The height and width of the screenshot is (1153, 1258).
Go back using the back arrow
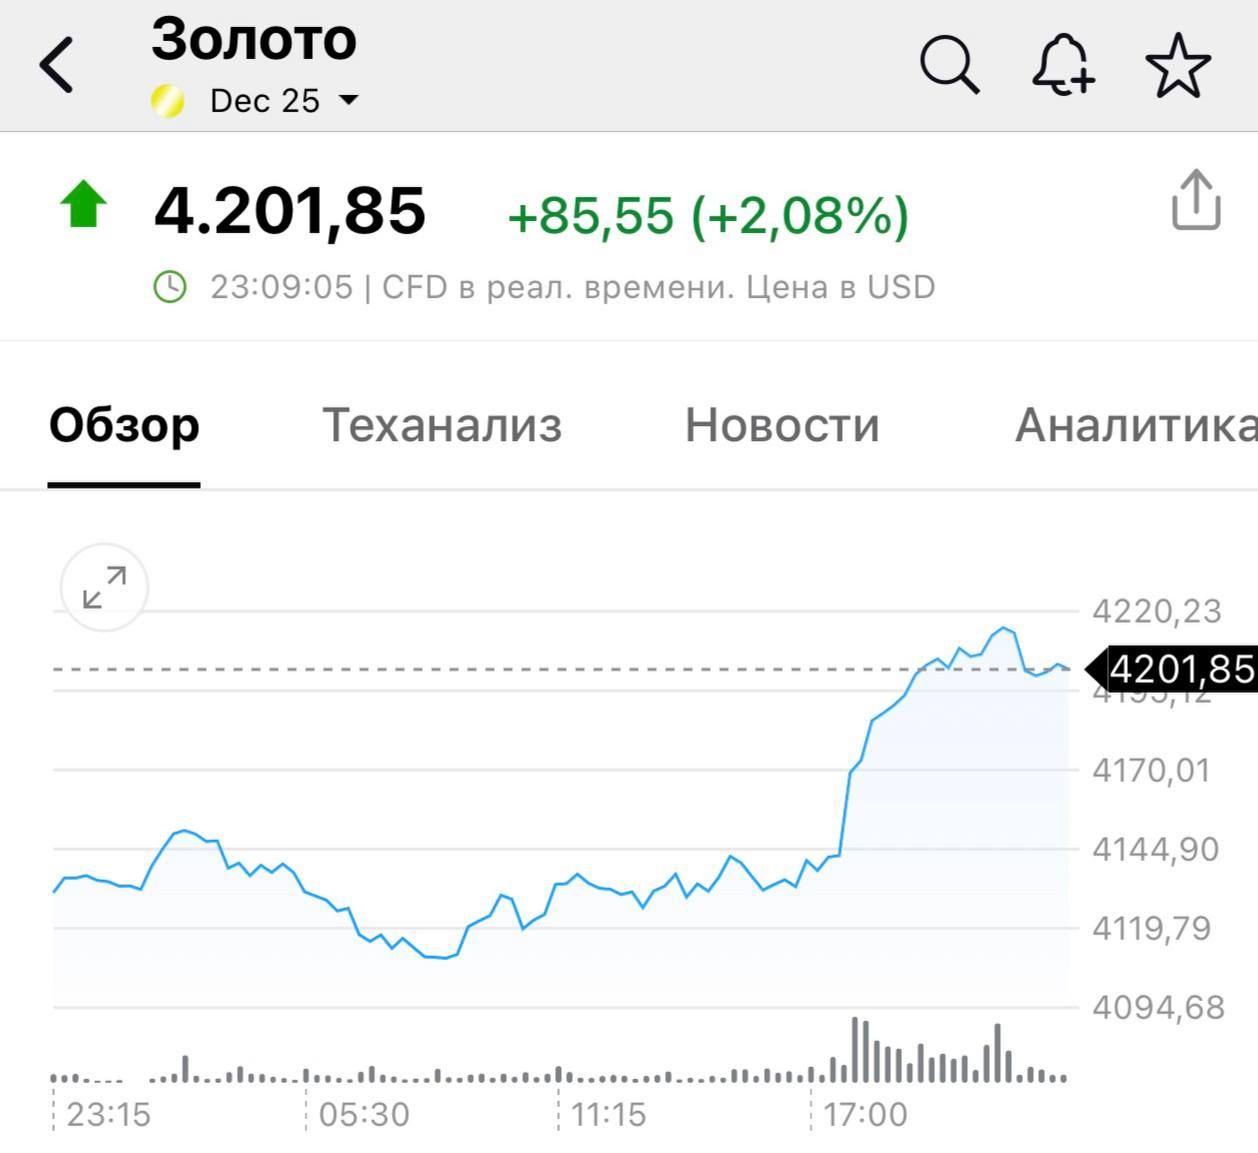(x=57, y=62)
